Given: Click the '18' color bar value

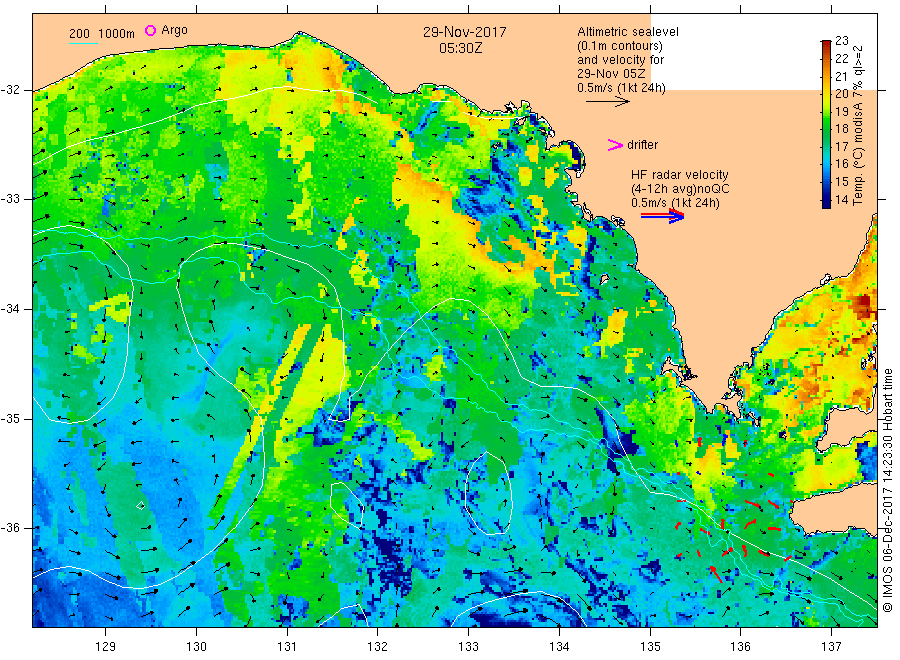Looking at the screenshot, I should coord(841,129).
